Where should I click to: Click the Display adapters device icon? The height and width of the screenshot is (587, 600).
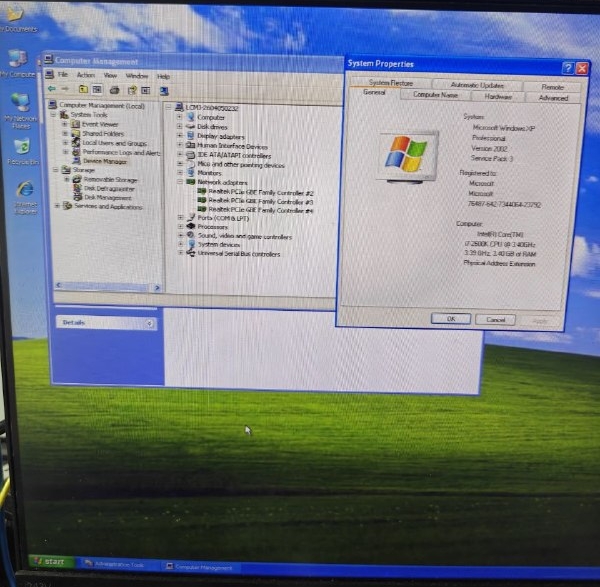click(191, 136)
